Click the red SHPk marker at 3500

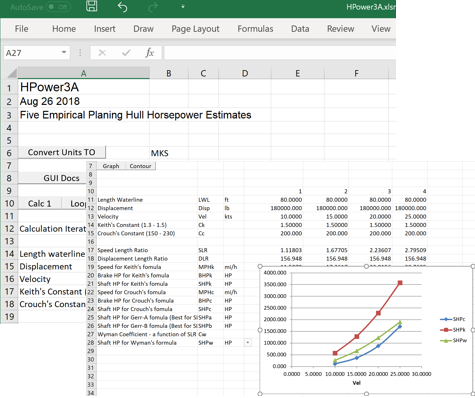tap(400, 283)
